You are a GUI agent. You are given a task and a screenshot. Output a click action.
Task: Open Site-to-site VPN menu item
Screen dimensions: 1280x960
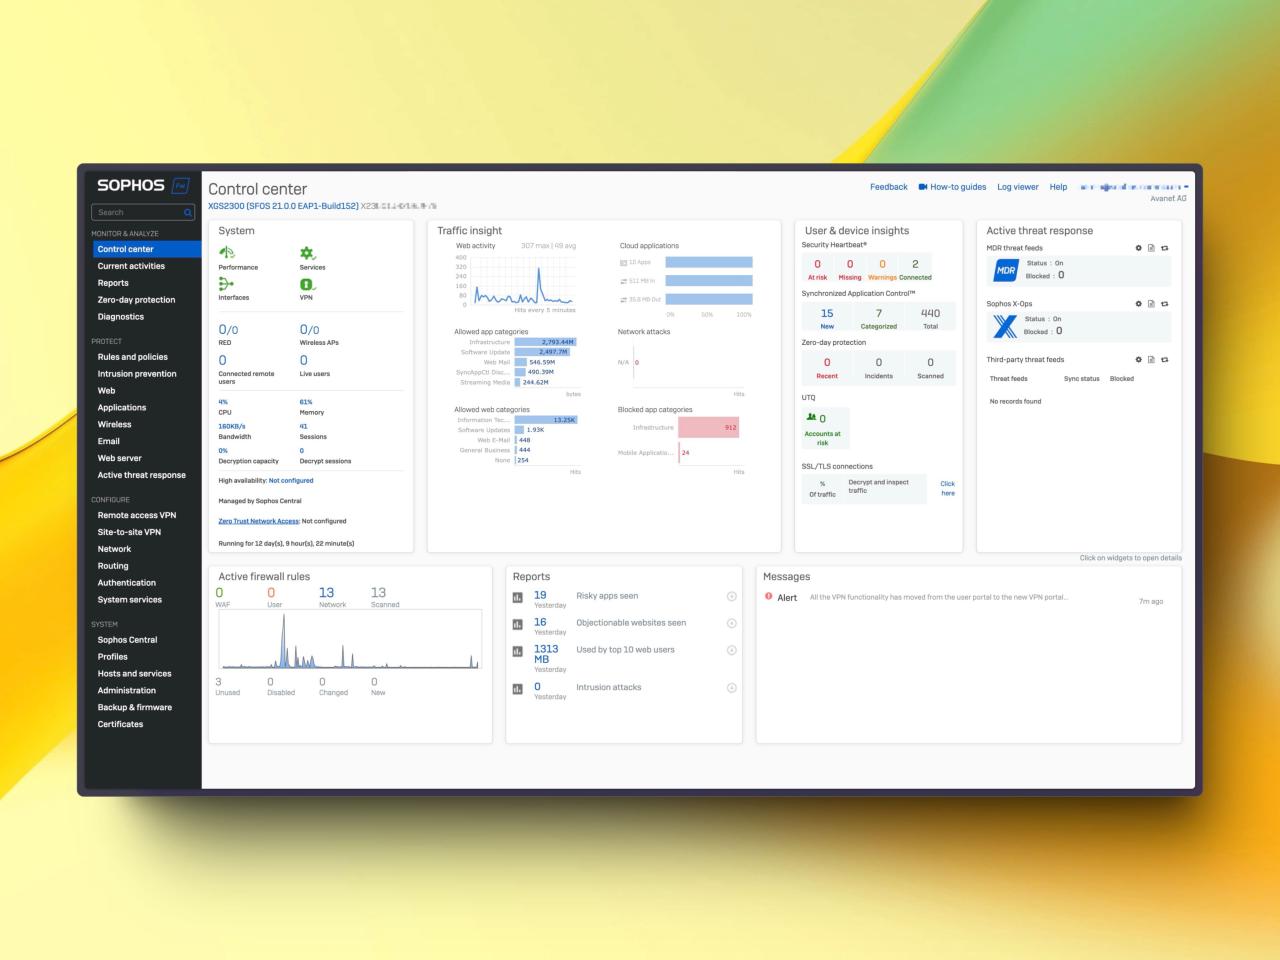click(129, 532)
